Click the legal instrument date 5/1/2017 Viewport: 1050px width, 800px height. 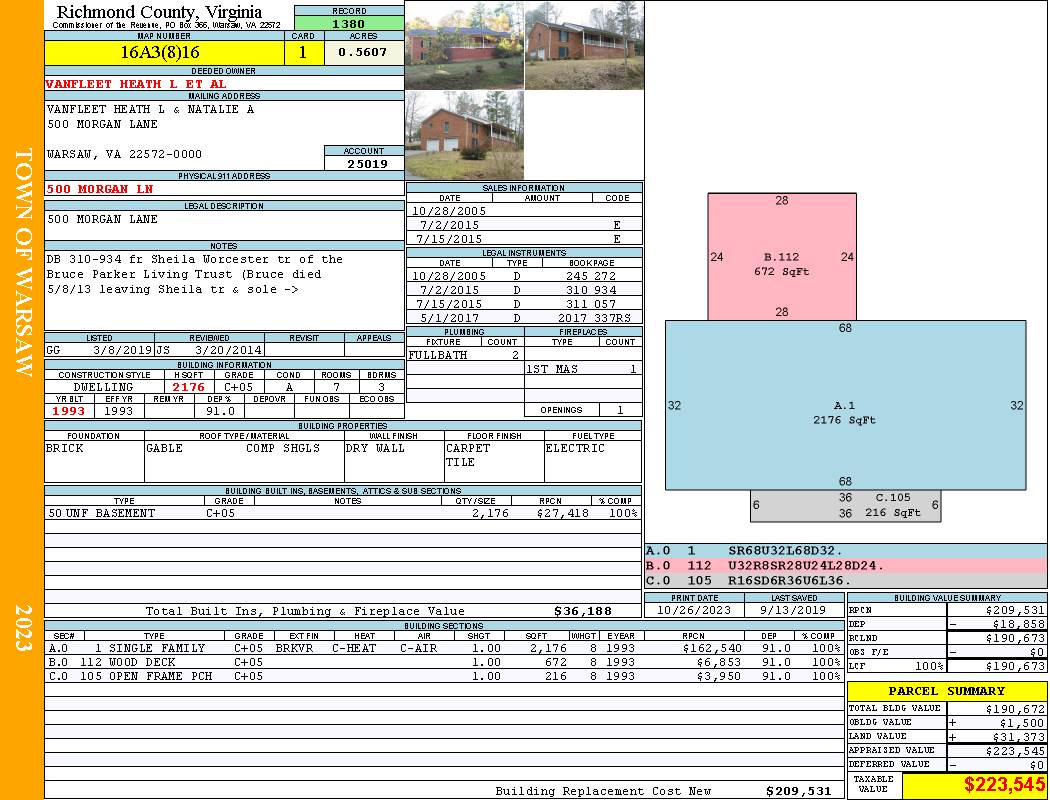(x=449, y=318)
